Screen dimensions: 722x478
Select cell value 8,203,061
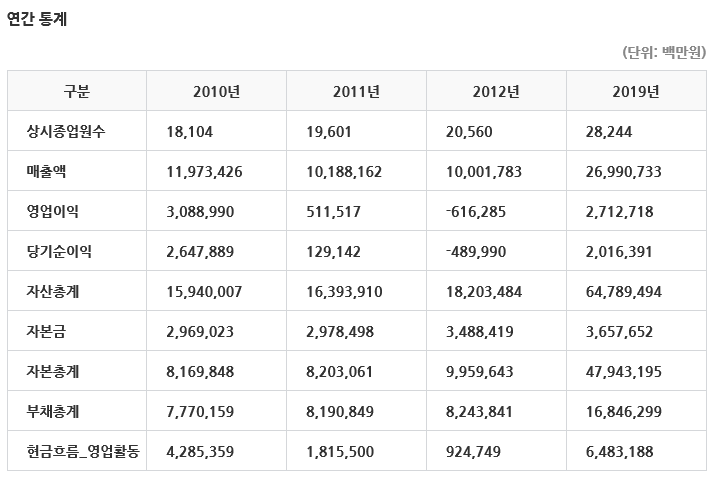340,372
